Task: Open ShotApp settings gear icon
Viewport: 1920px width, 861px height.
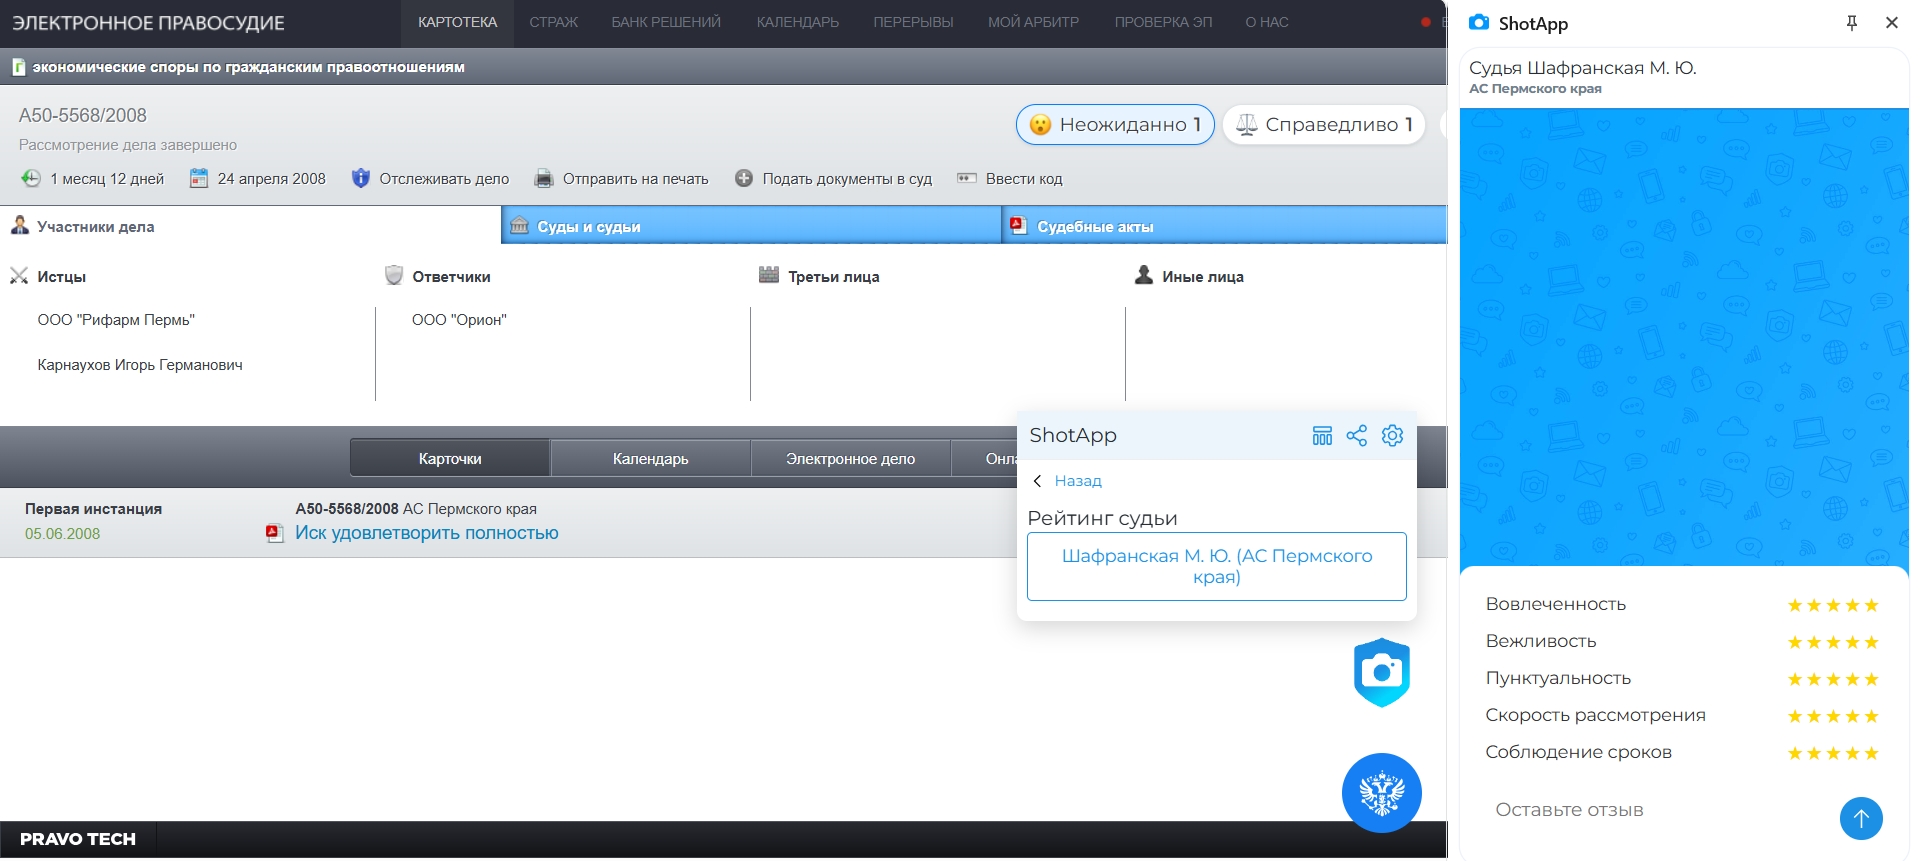Action: (1392, 436)
